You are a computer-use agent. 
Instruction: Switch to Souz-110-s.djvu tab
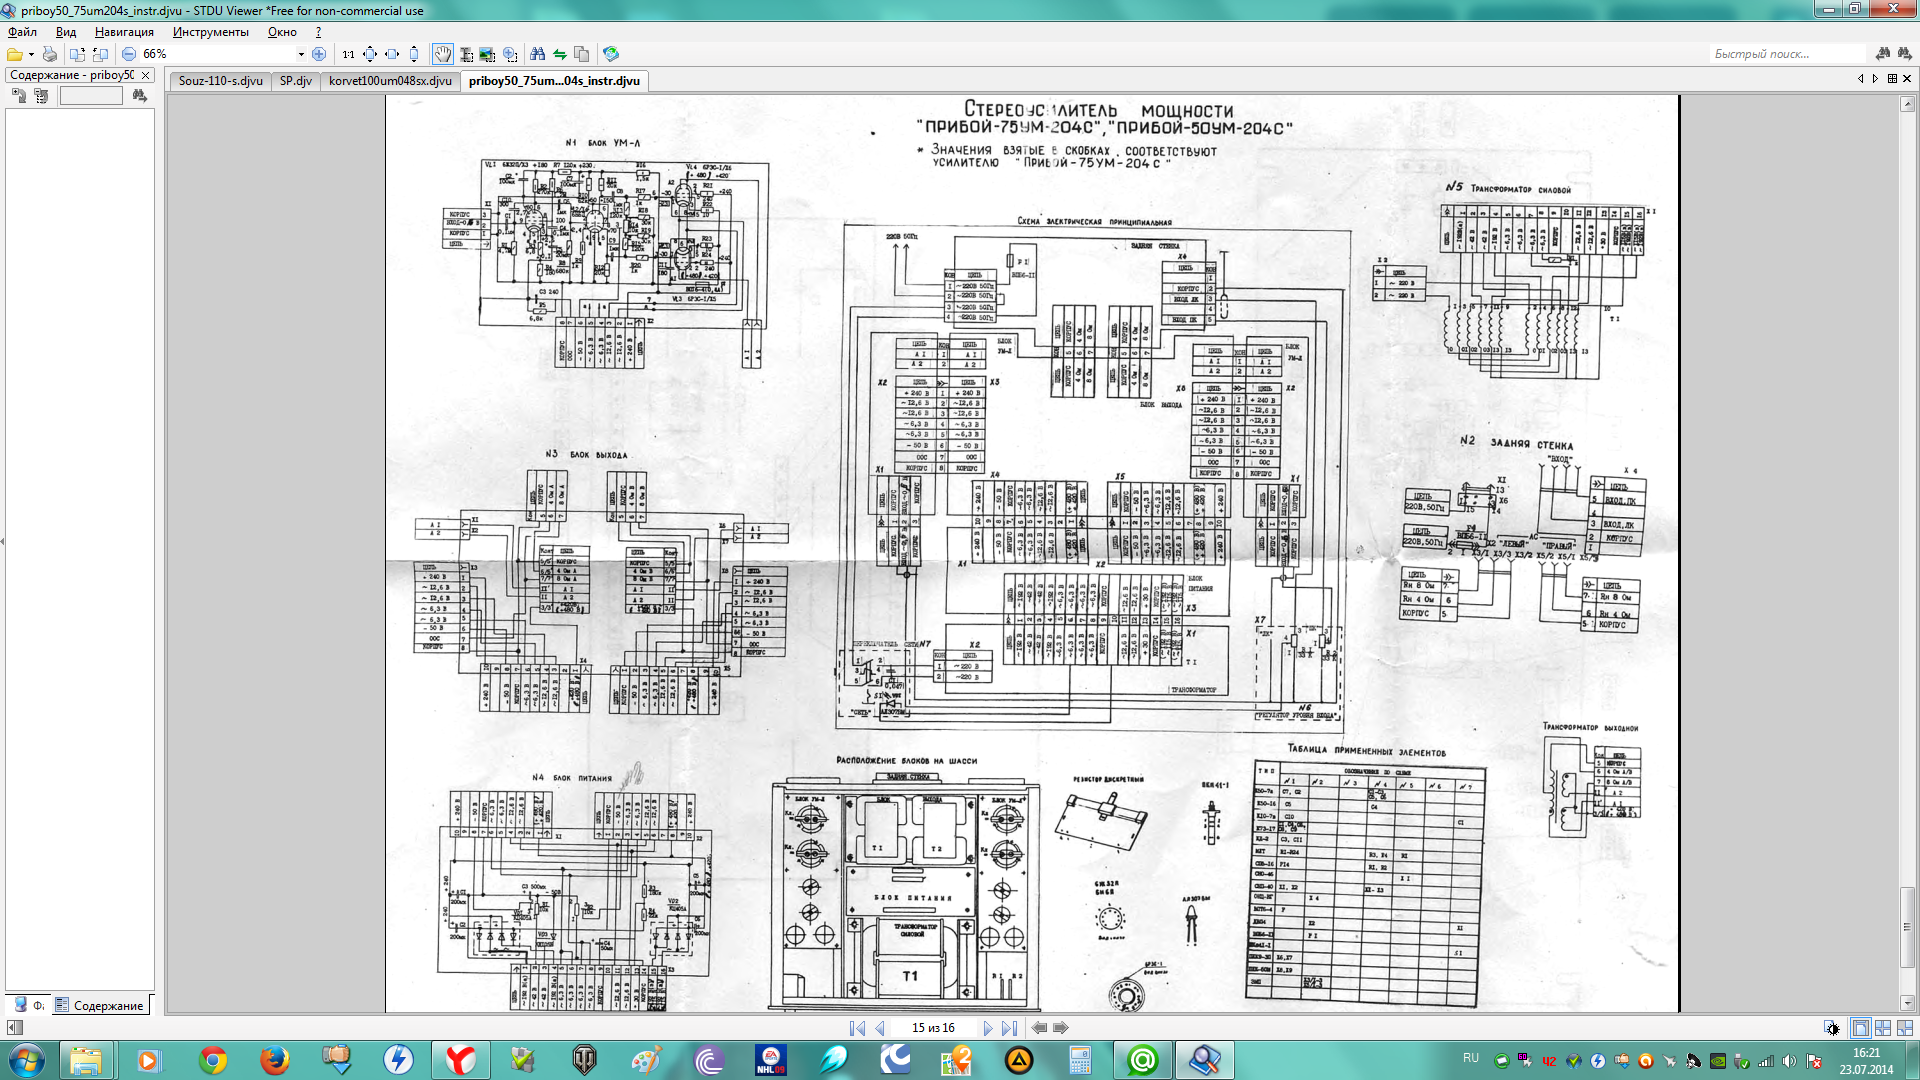[220, 81]
